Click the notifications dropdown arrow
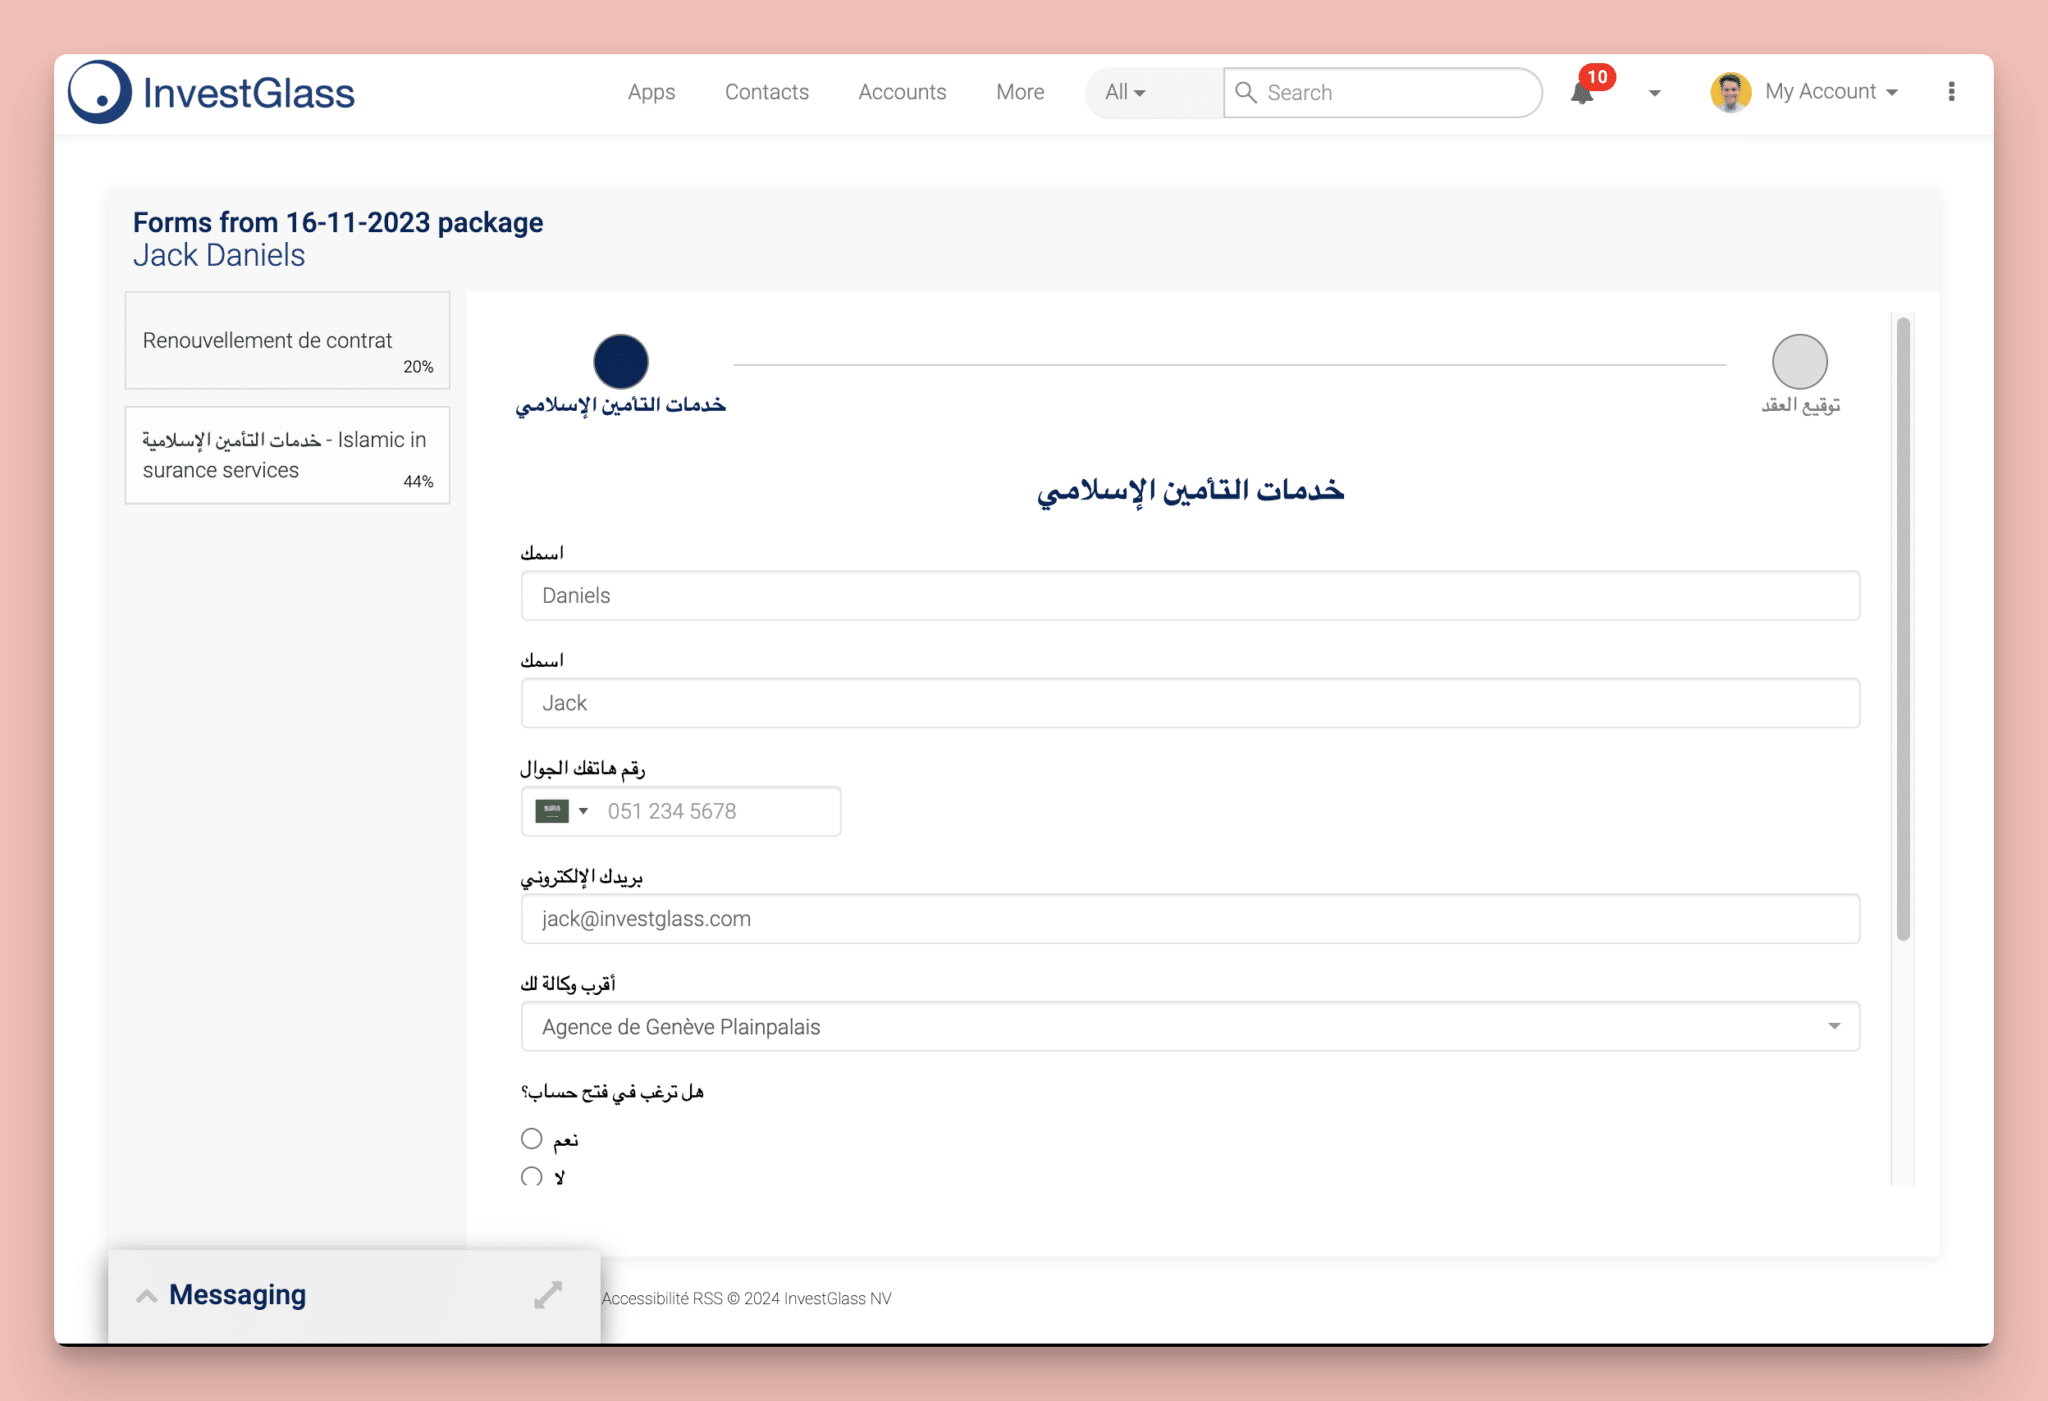 click(x=1653, y=92)
